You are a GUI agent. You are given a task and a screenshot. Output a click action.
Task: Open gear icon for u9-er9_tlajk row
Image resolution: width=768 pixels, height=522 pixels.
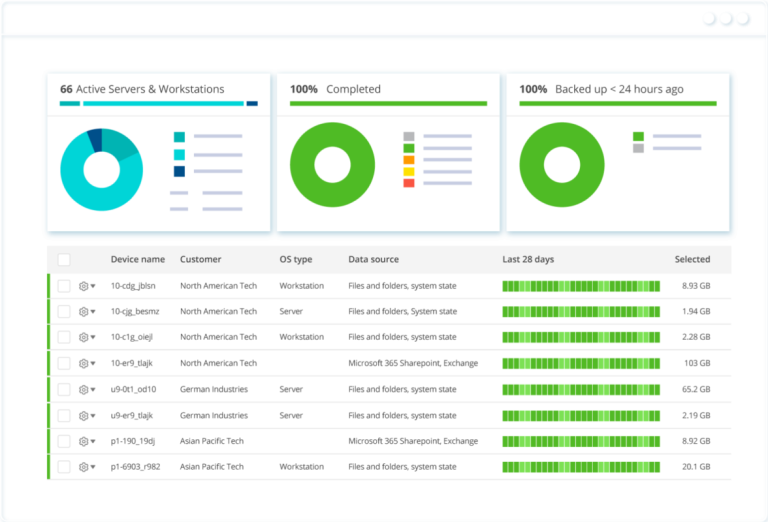coord(84,416)
